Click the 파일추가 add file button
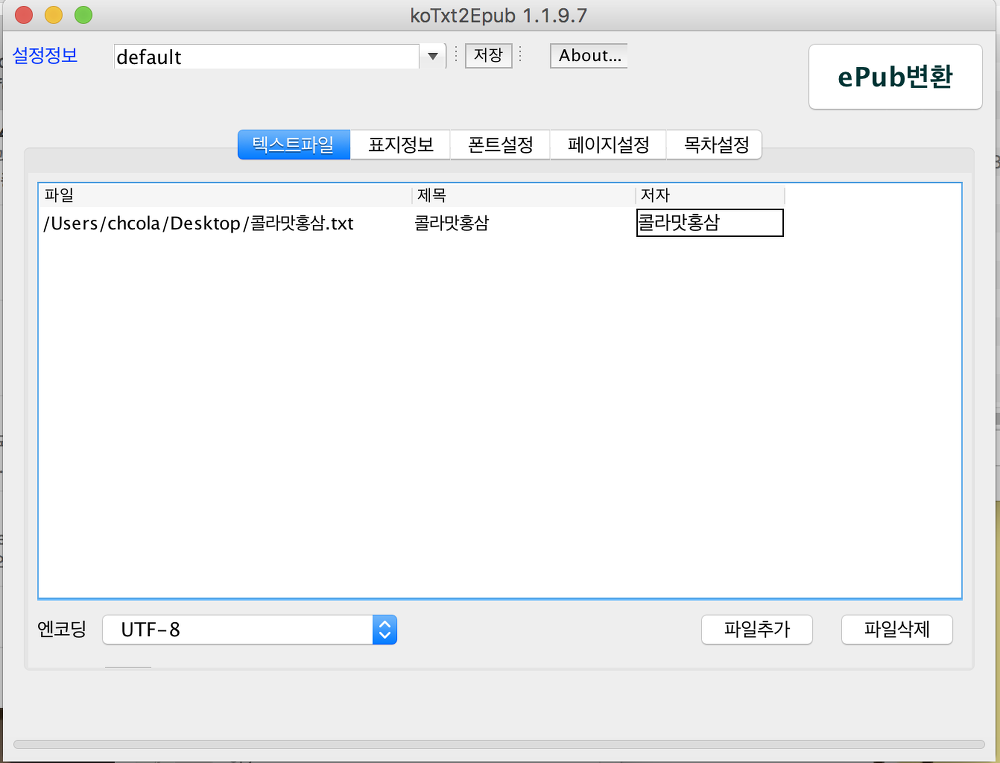Screen dimensions: 1000x763 756,630
